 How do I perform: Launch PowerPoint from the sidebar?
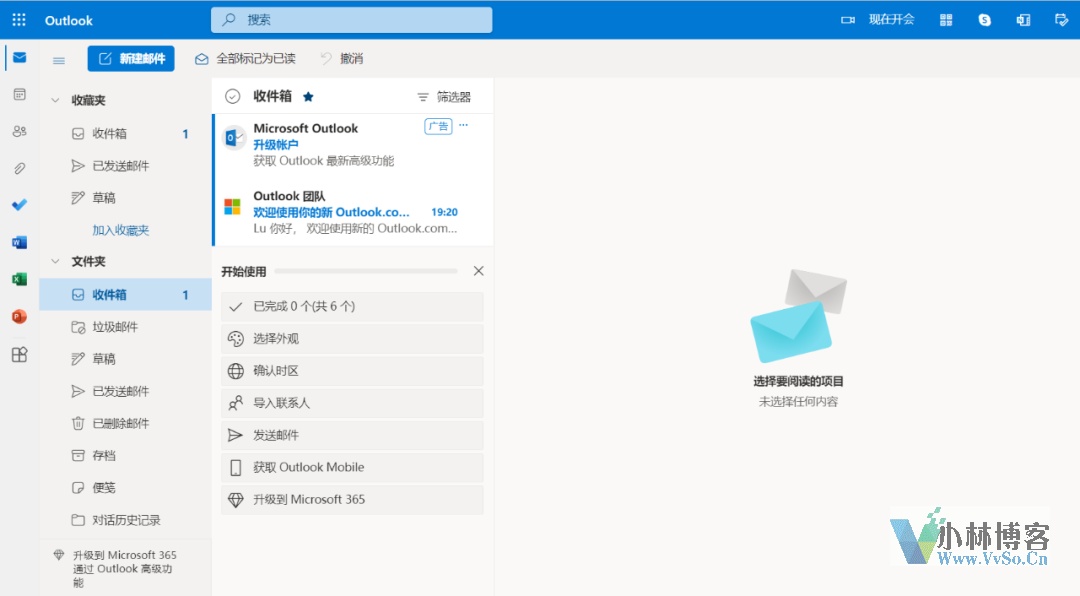[x=19, y=316]
